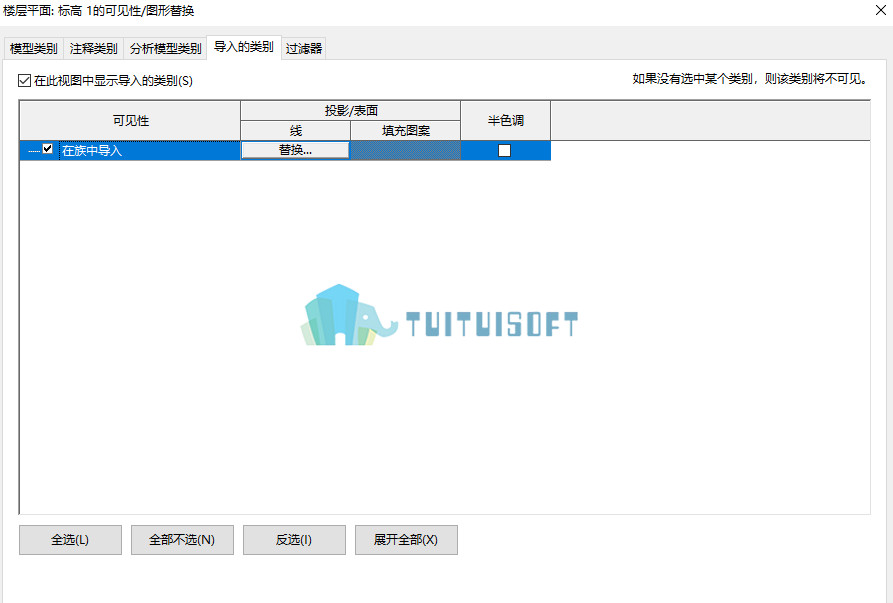Screen dimensions: 893x603
Task: Click the 填充图案 column header
Action: coord(405,130)
